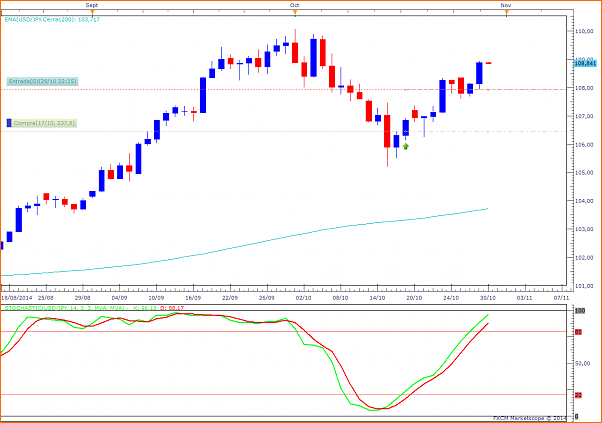The image size is (602, 423).
Task: Click the 02/10 date axis label
Action: 304,298
